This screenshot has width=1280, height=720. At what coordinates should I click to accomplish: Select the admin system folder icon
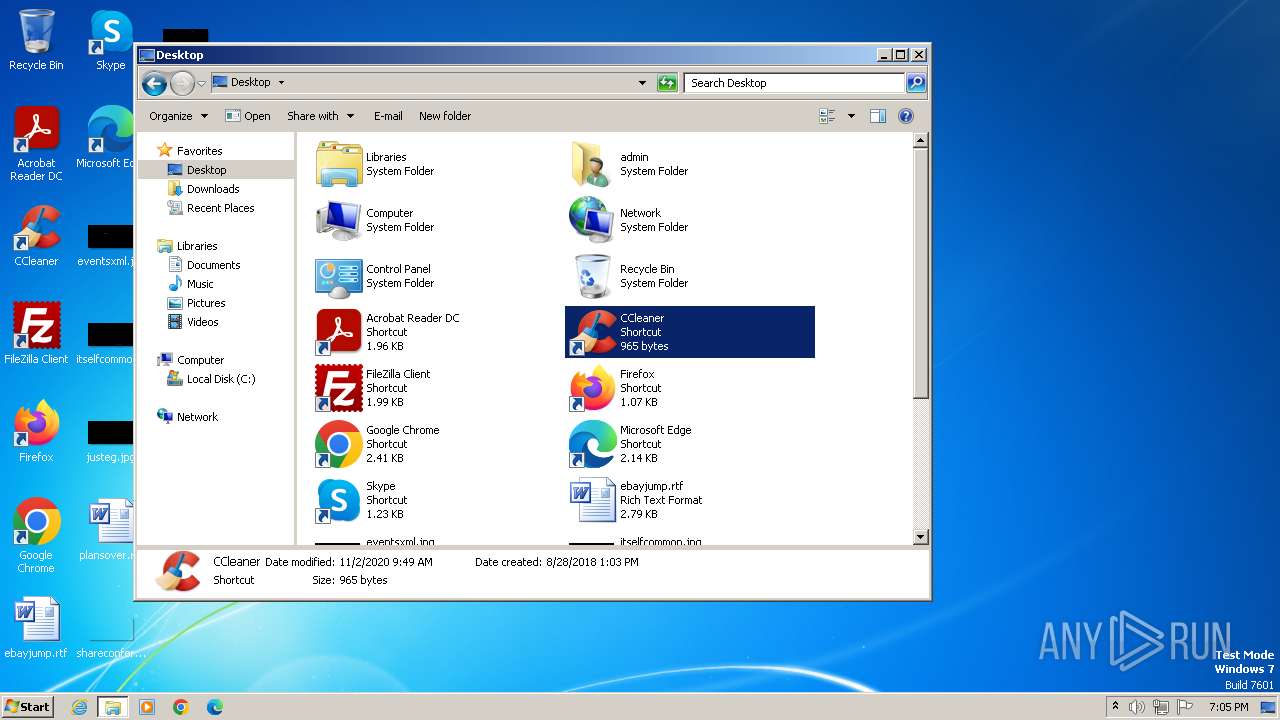coord(593,164)
